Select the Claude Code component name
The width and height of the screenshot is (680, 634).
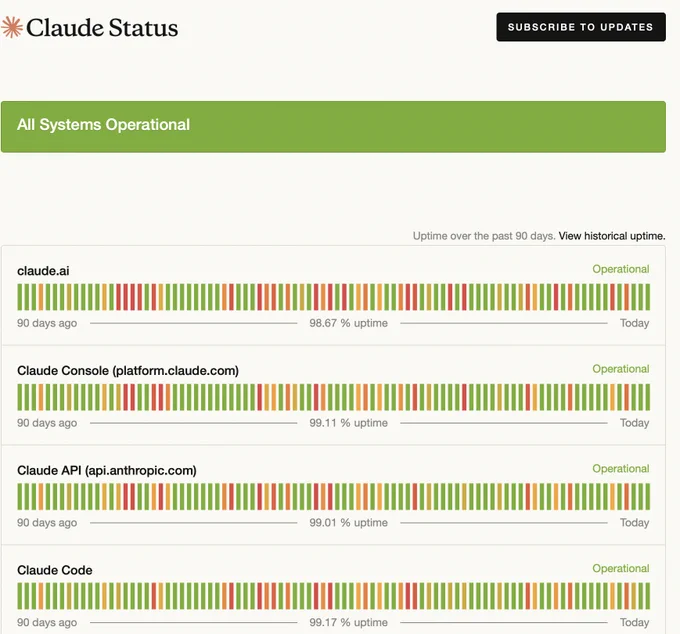[55, 570]
